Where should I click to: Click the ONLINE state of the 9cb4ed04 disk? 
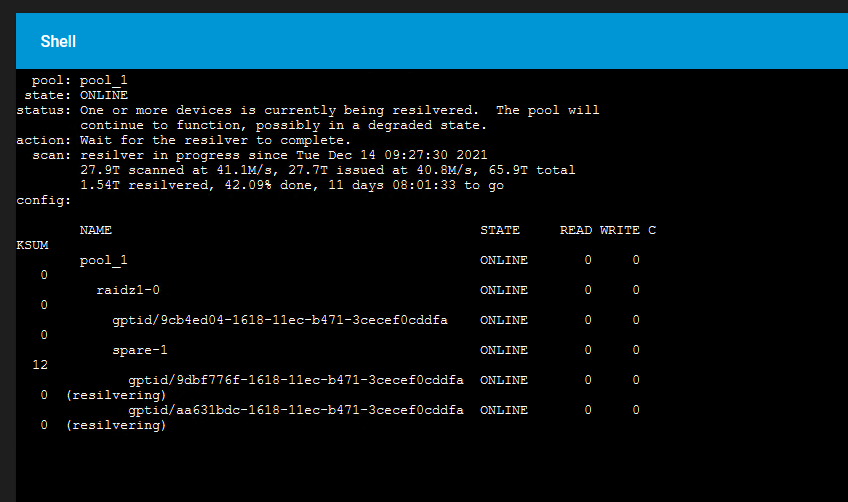(x=504, y=320)
